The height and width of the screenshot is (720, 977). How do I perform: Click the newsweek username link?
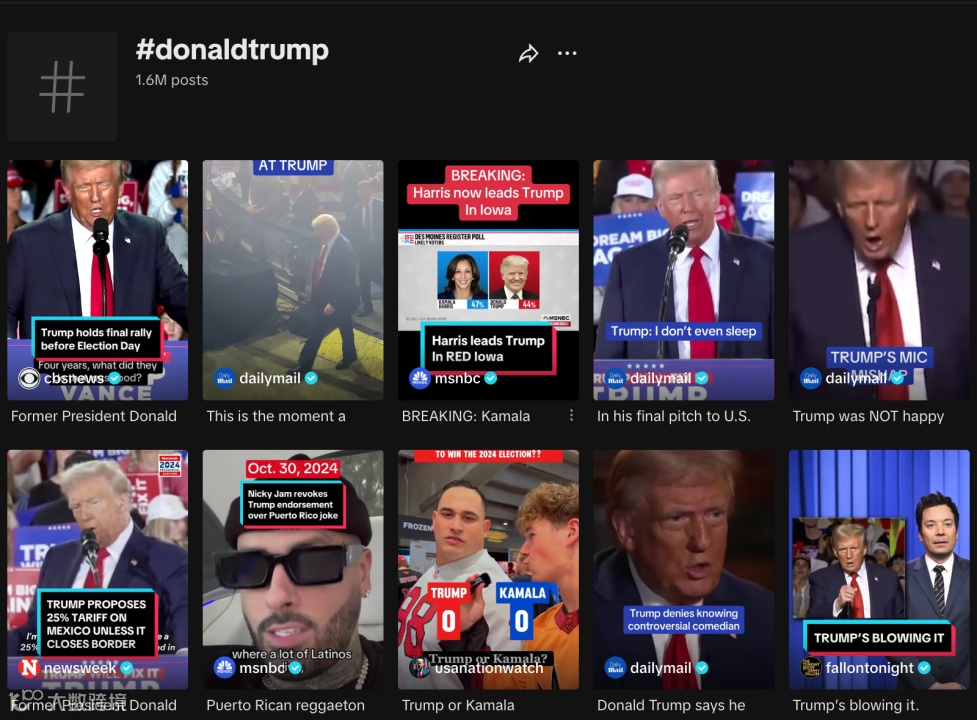(80, 668)
